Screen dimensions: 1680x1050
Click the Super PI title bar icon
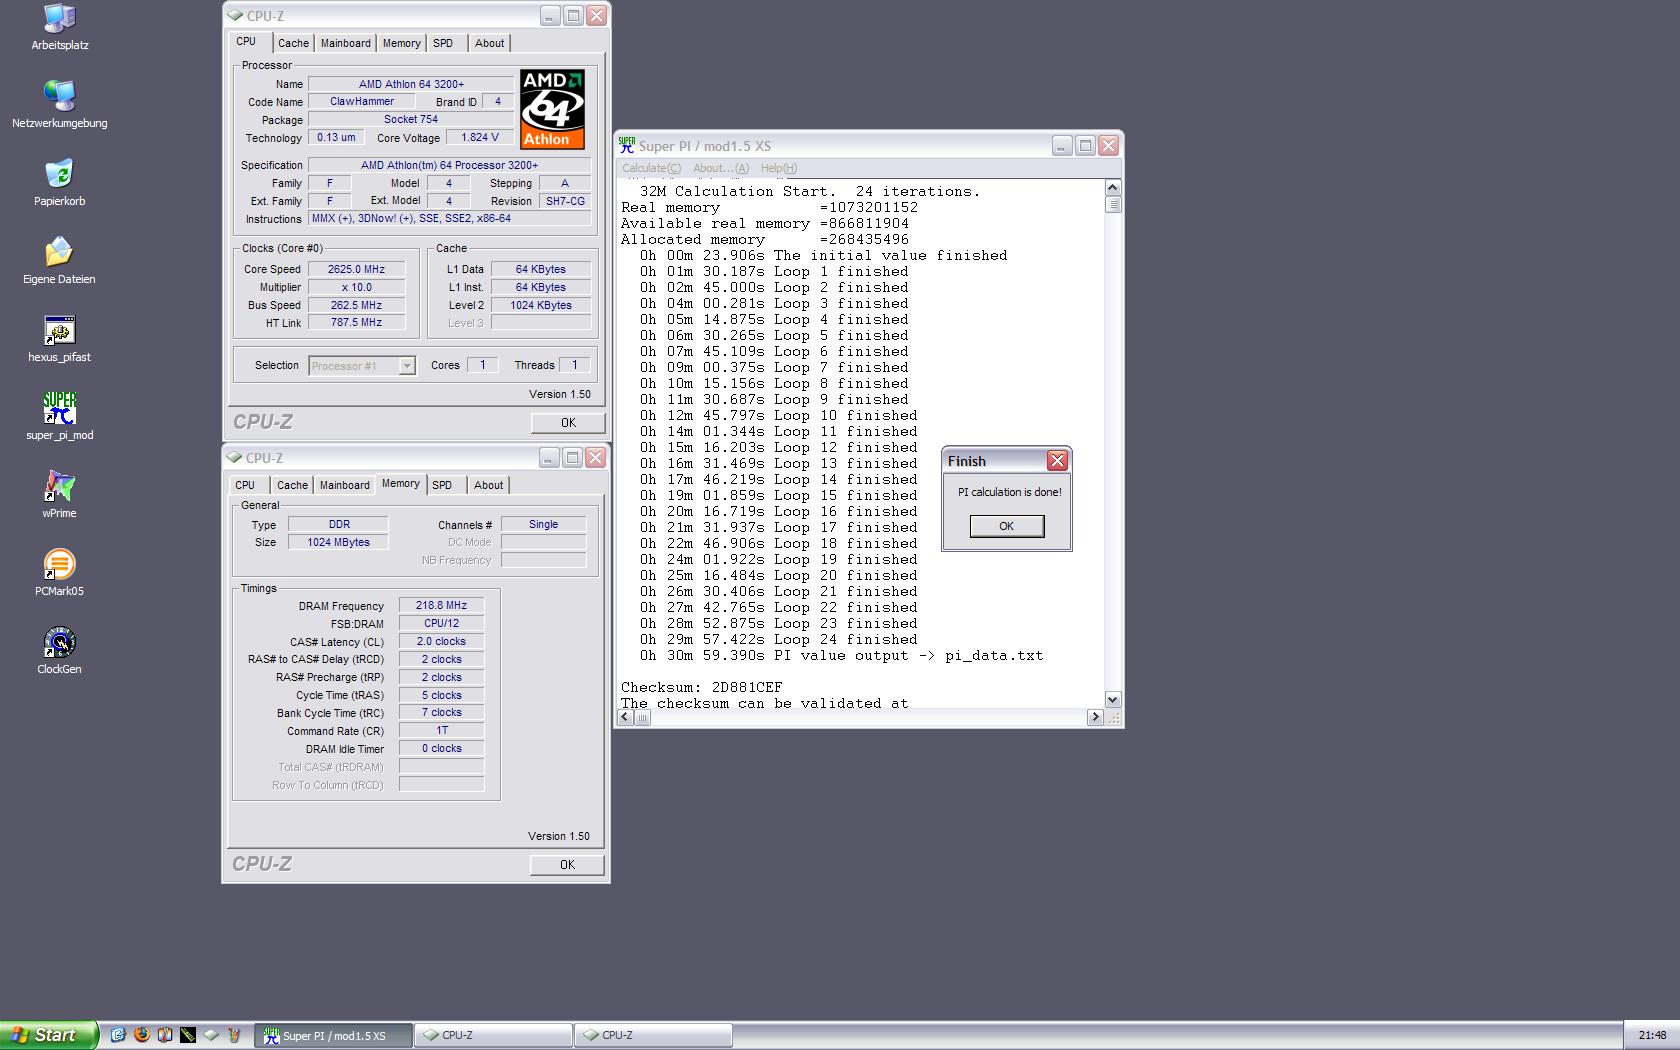click(x=627, y=145)
